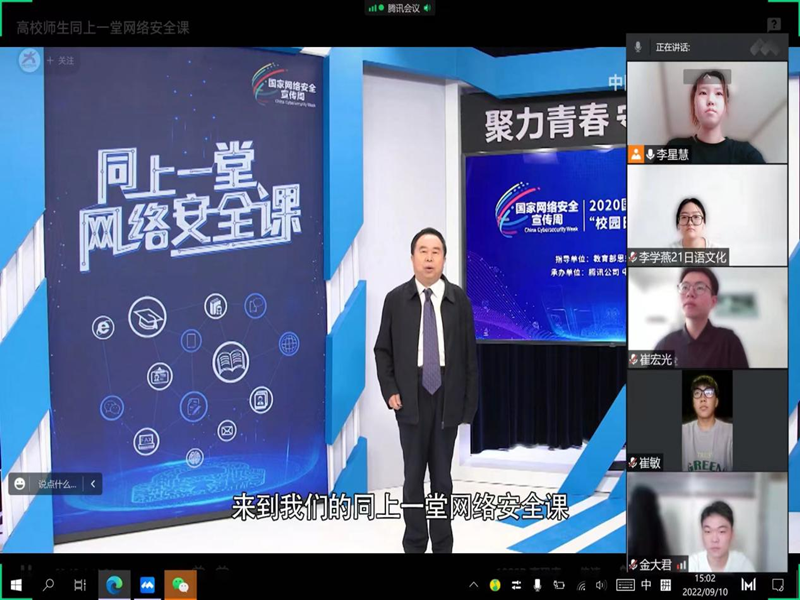Expand hidden system tray icons
800x600 pixels.
(x=474, y=585)
